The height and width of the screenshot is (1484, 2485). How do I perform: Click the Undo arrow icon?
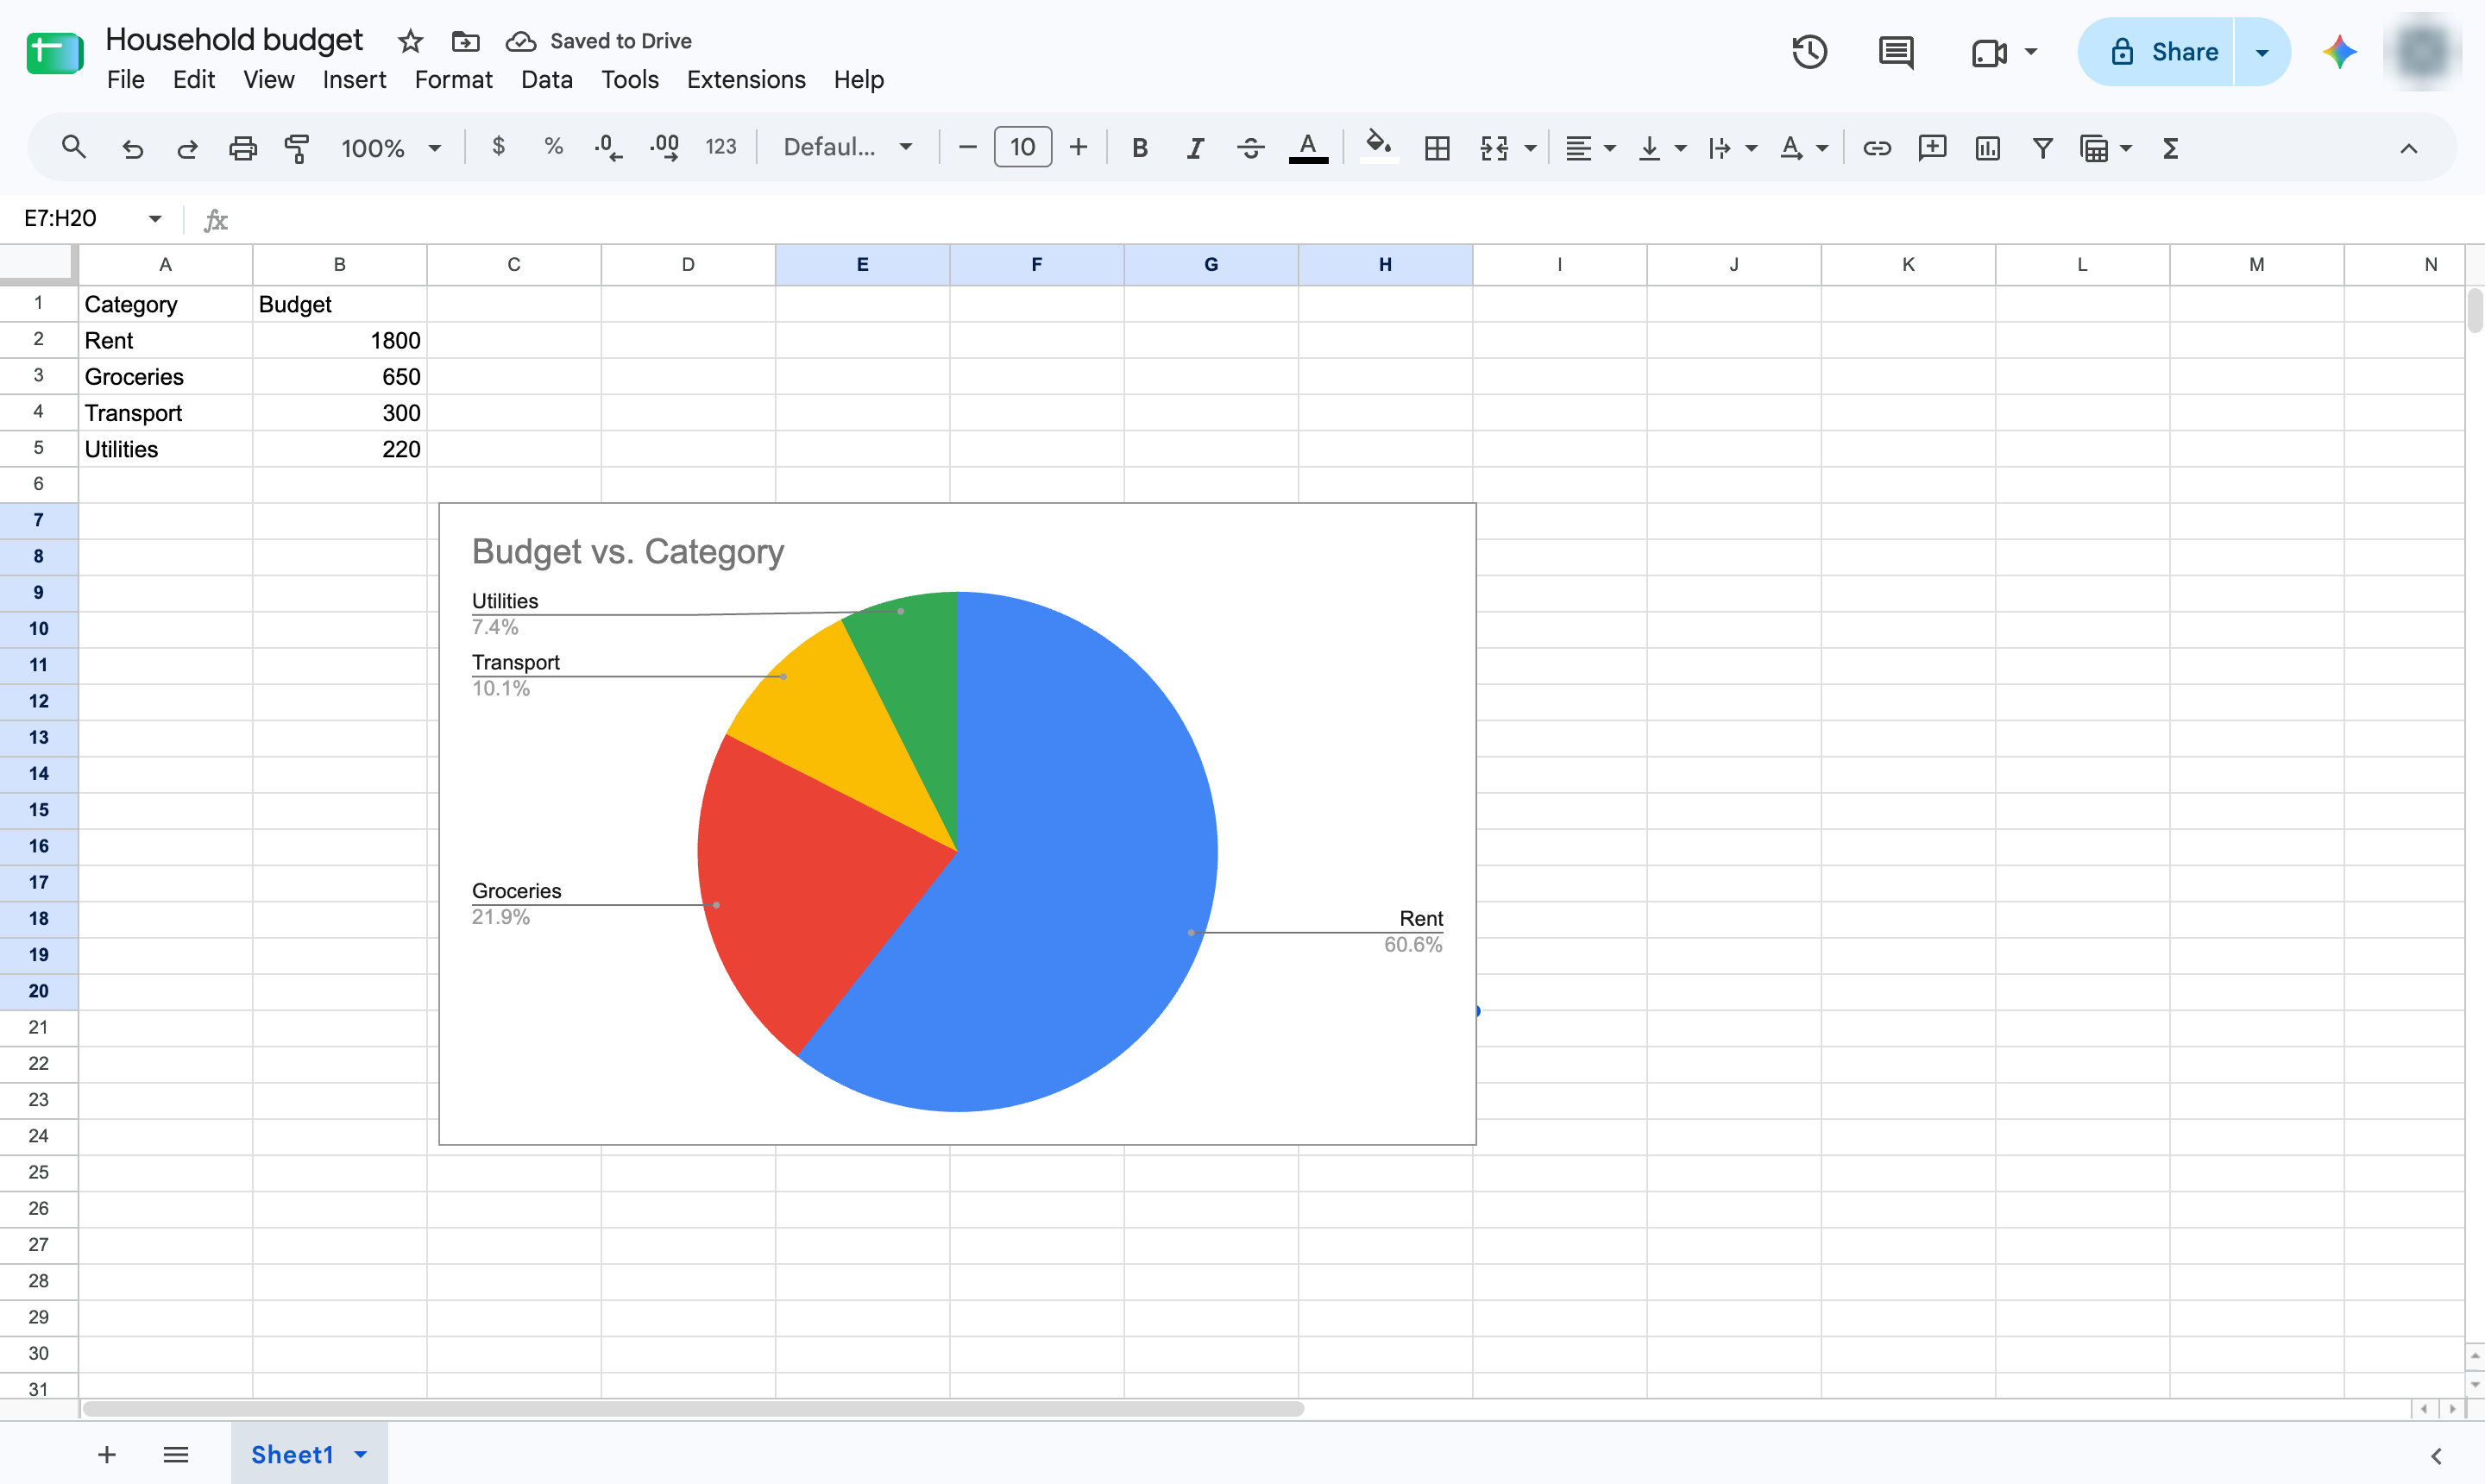(132, 148)
